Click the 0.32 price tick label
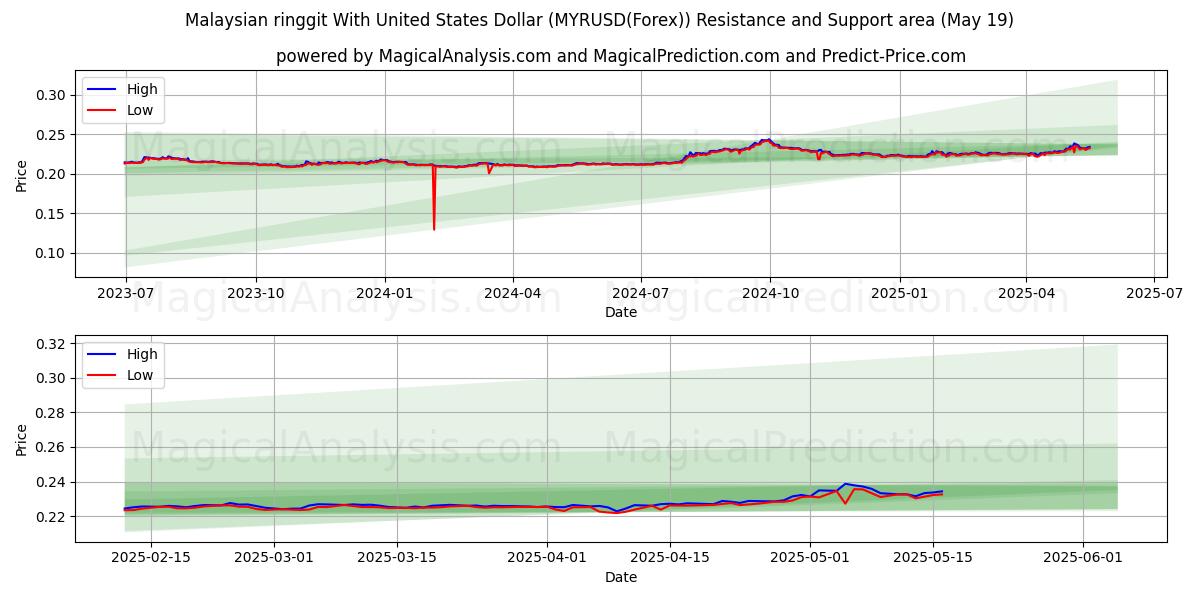This screenshot has width=1200, height=600. click(x=51, y=344)
